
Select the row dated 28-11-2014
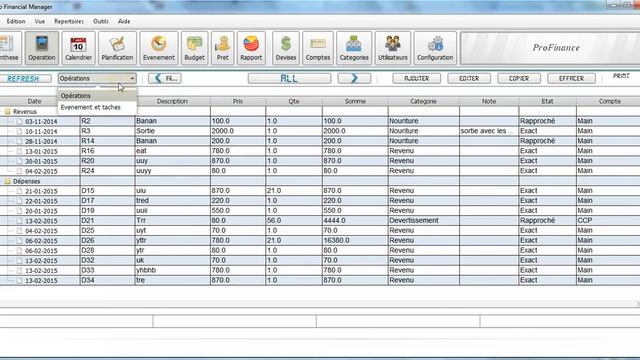click(x=320, y=141)
